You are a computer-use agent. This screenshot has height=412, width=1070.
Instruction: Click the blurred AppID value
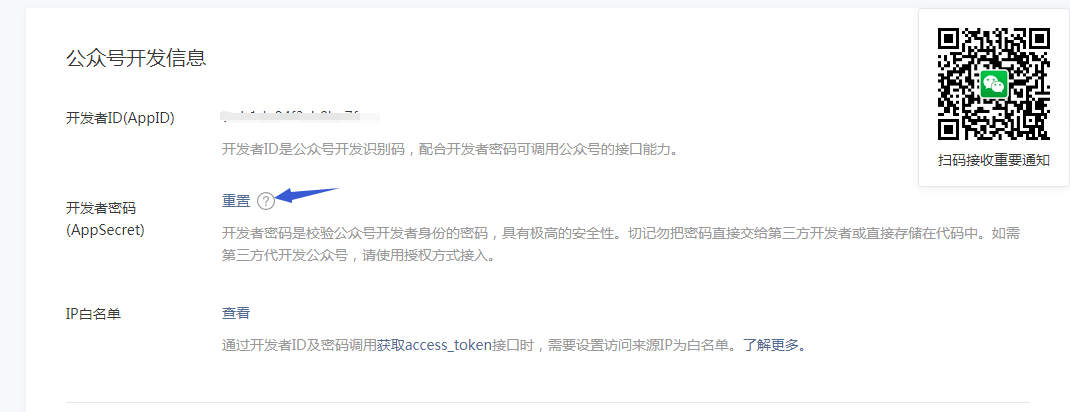(301, 117)
